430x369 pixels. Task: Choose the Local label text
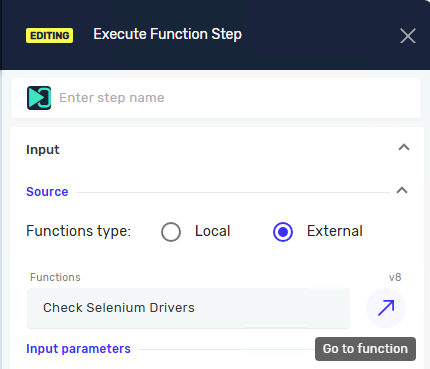[x=213, y=231]
